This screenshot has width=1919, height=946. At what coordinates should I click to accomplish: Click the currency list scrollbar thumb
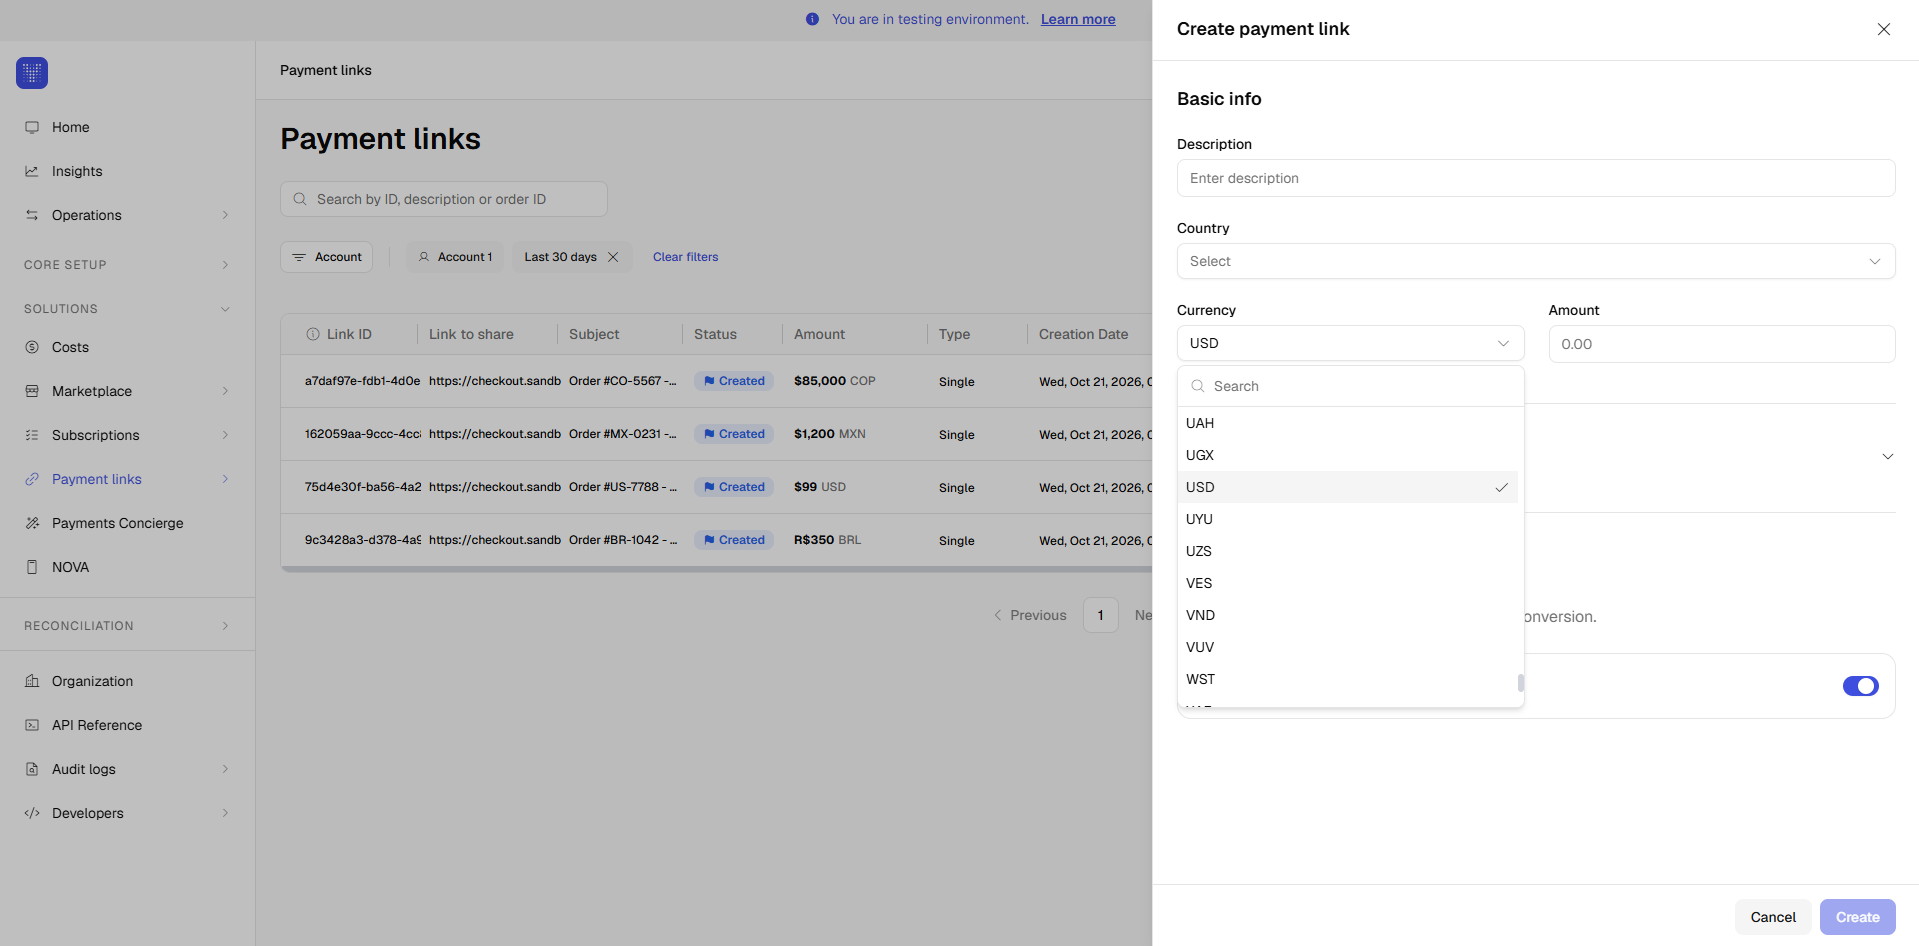click(1520, 683)
